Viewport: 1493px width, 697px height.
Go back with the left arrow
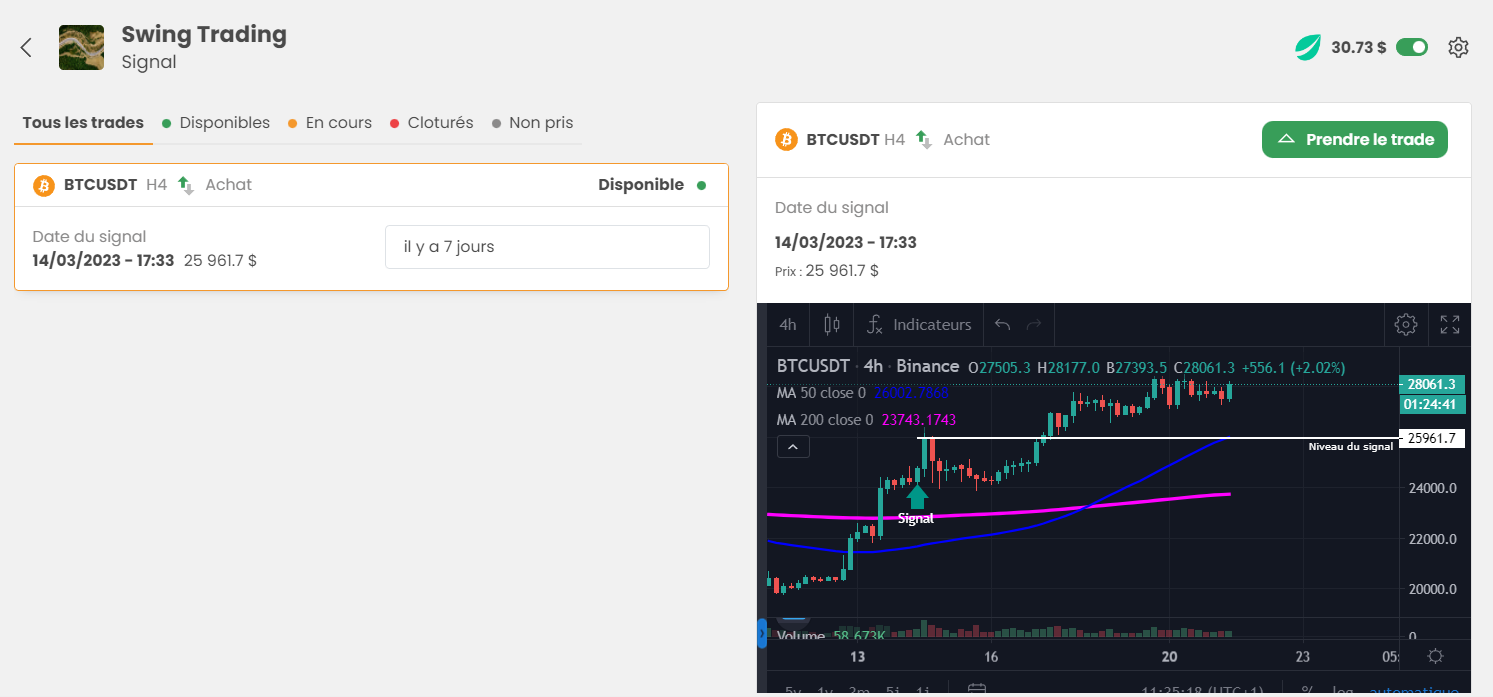click(27, 47)
